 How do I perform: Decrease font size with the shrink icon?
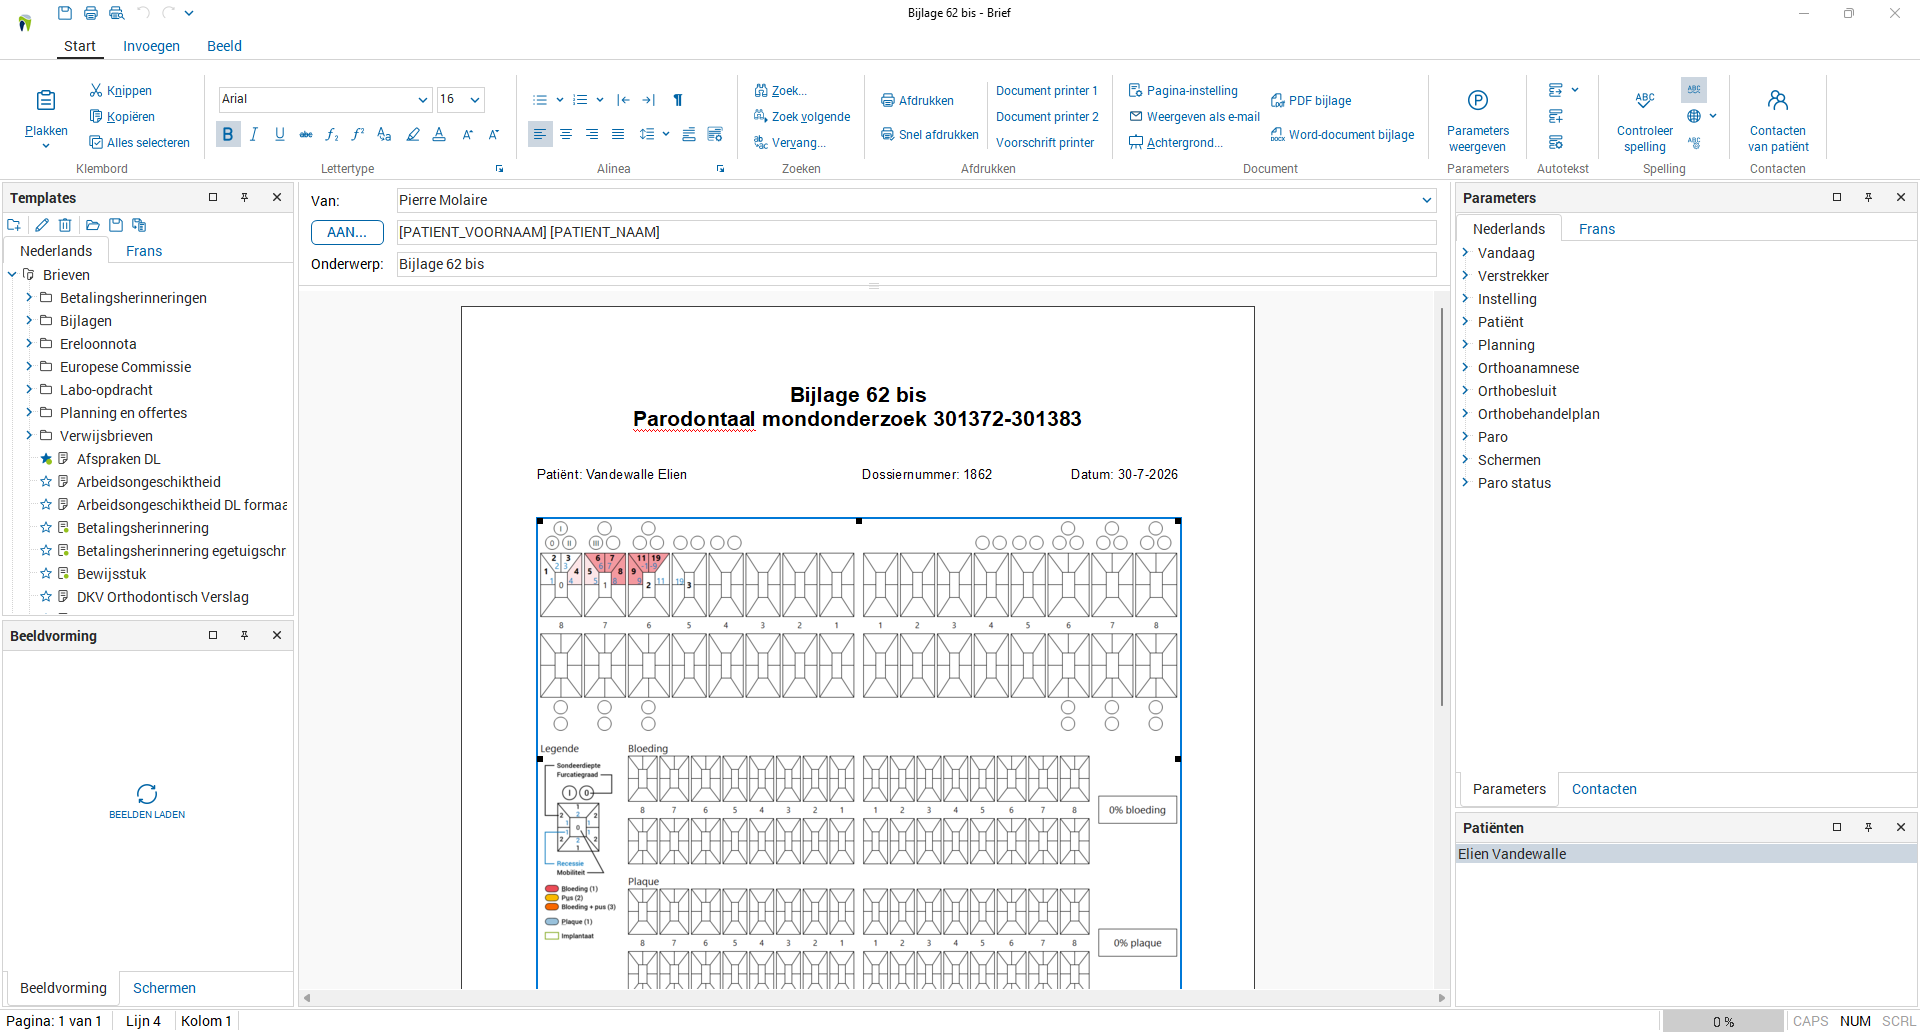coord(493,134)
